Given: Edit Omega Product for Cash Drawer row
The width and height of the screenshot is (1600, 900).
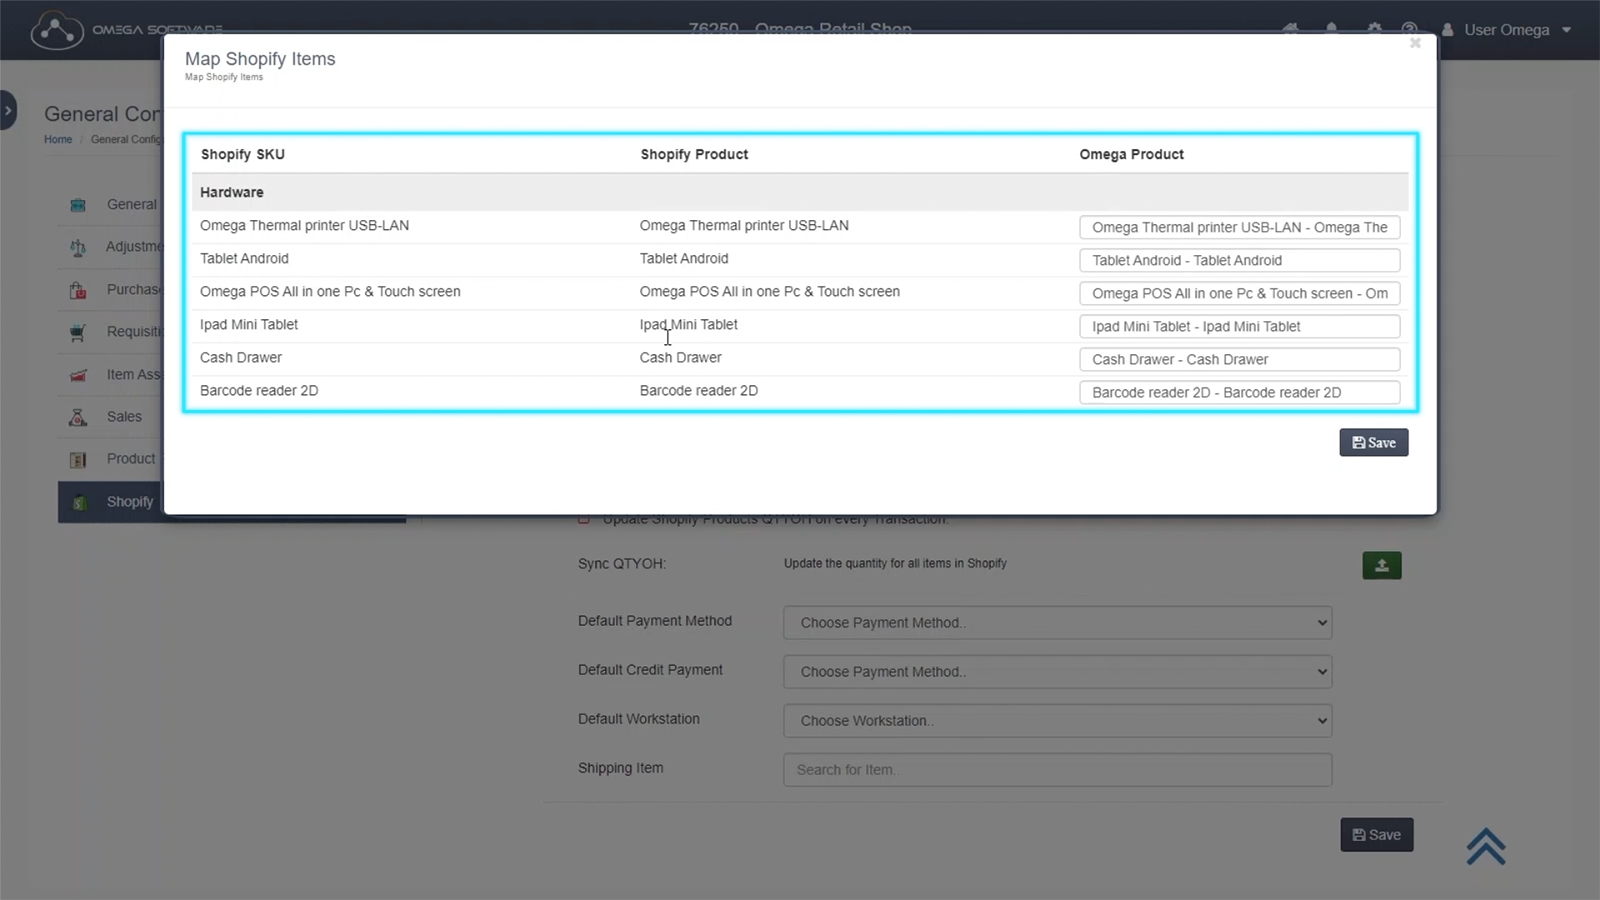Looking at the screenshot, I should [x=1240, y=359].
